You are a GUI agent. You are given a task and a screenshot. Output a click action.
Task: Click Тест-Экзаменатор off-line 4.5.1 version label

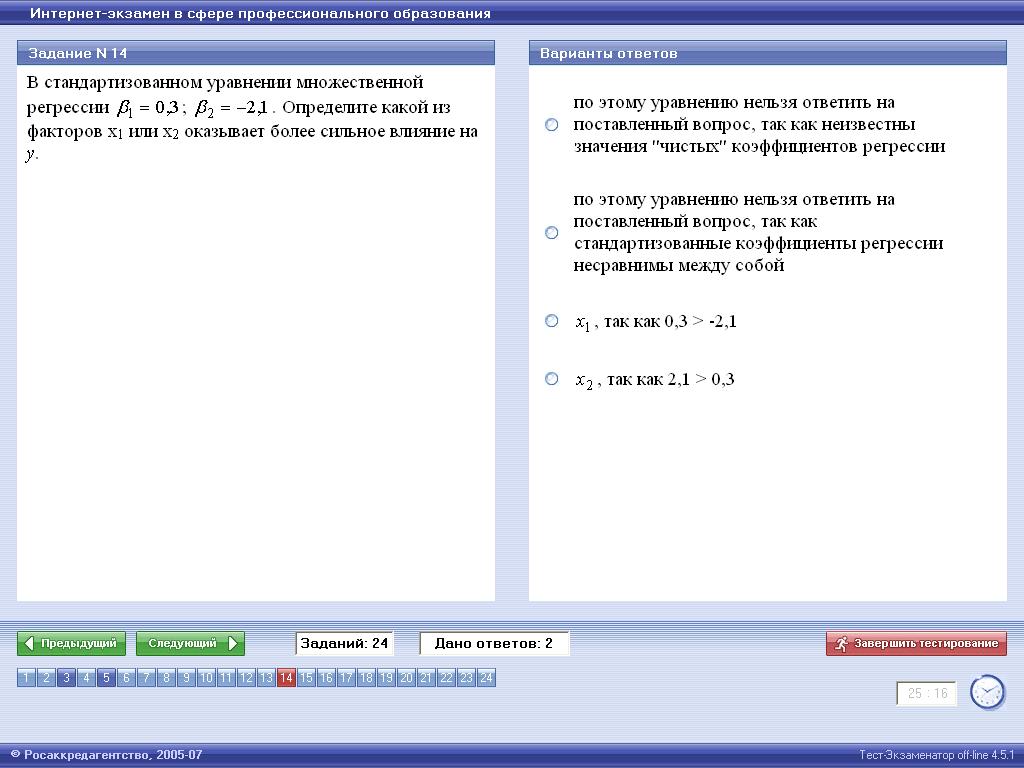(936, 755)
